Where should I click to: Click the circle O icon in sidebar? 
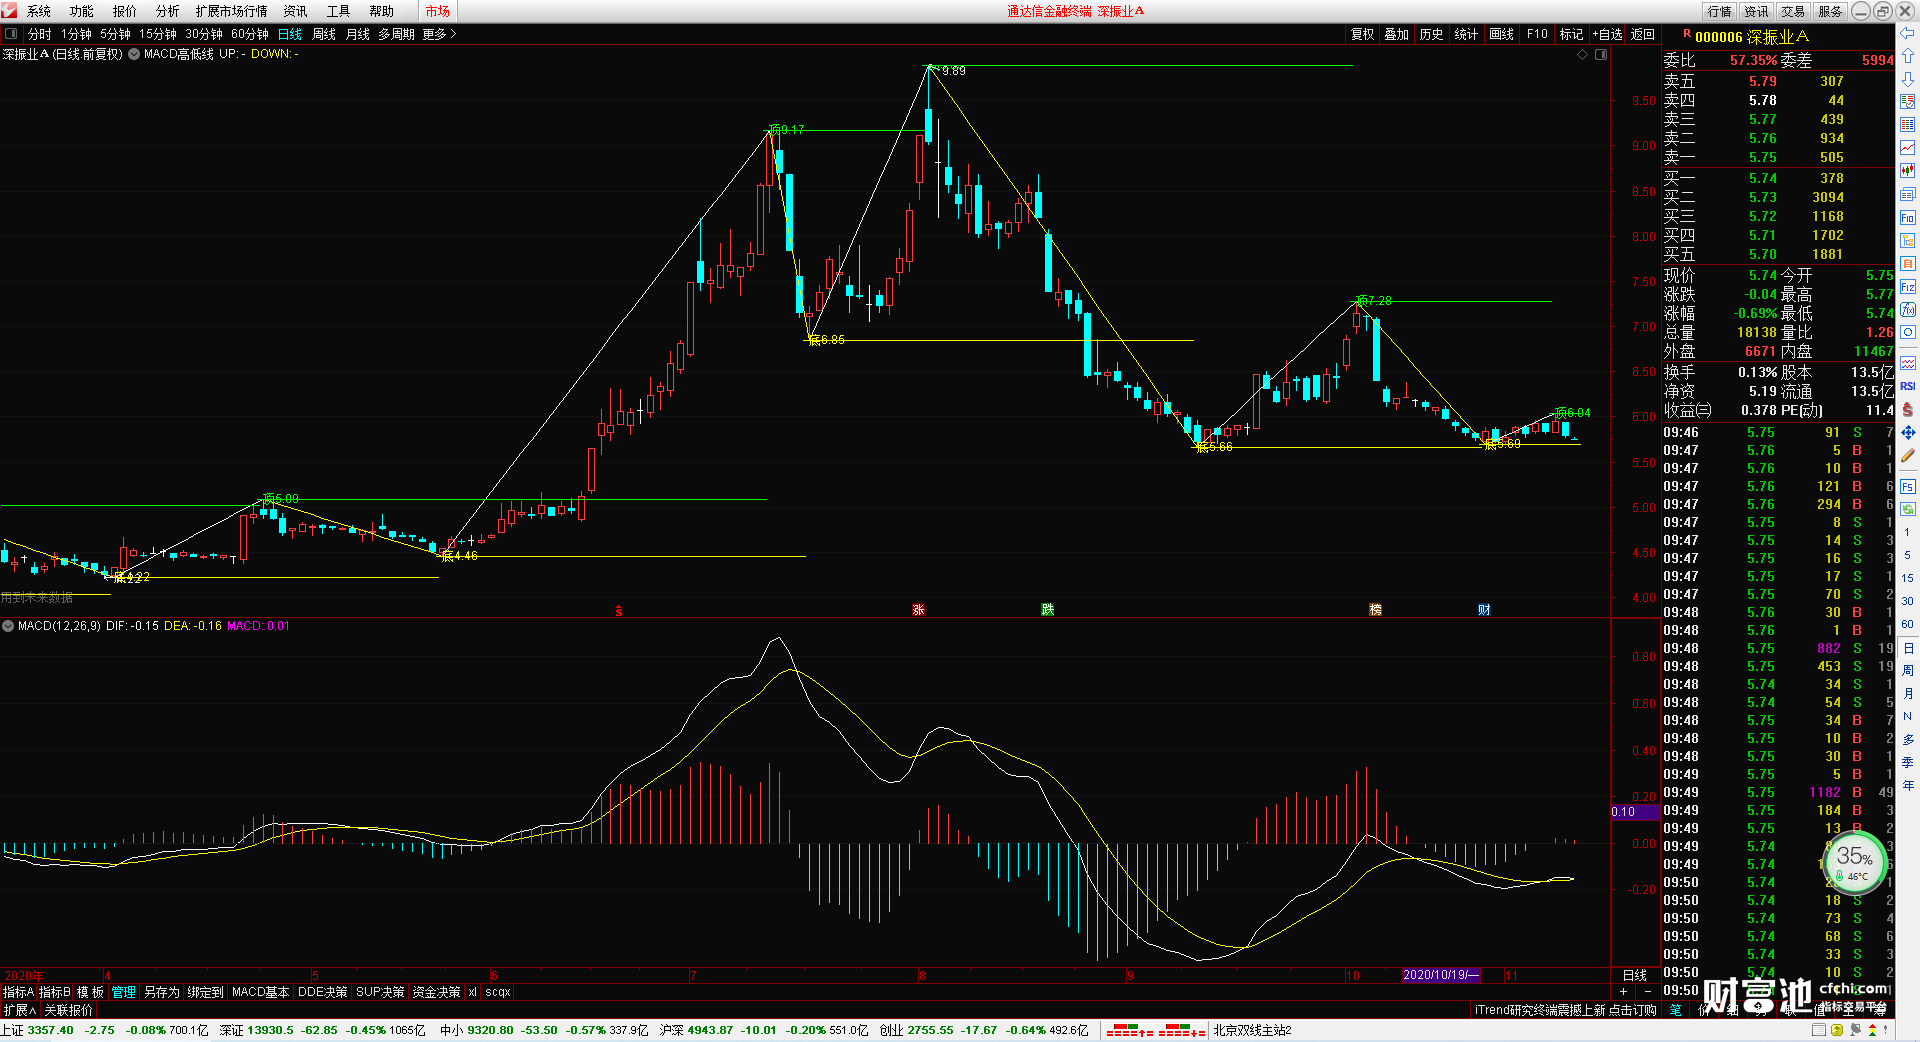(1907, 332)
